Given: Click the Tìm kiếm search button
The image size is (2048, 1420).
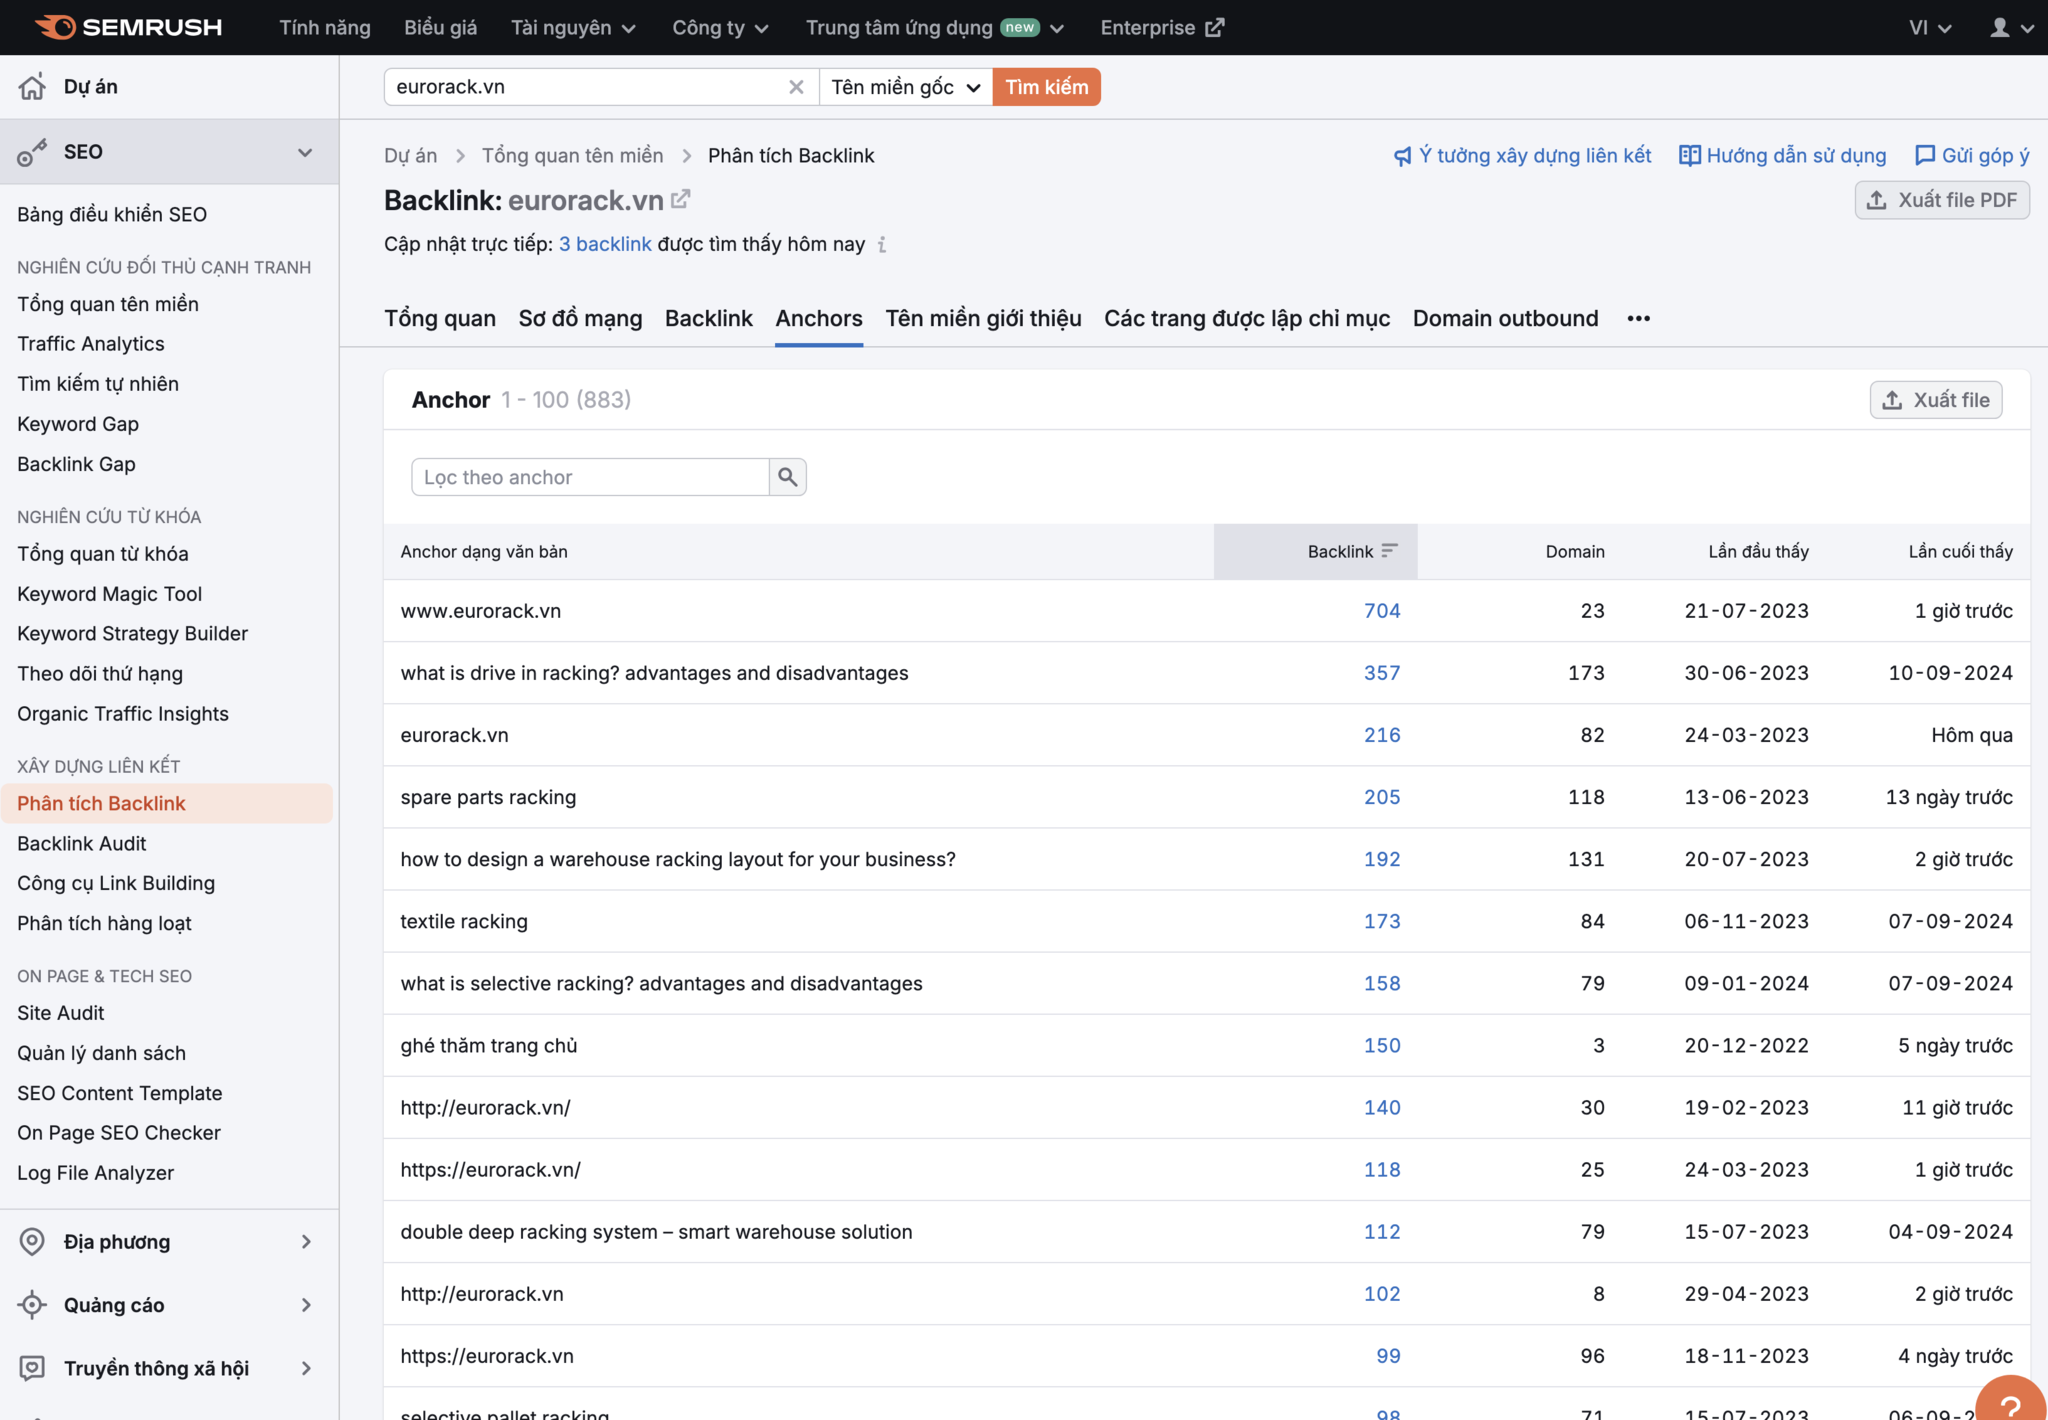Looking at the screenshot, I should click(1047, 87).
